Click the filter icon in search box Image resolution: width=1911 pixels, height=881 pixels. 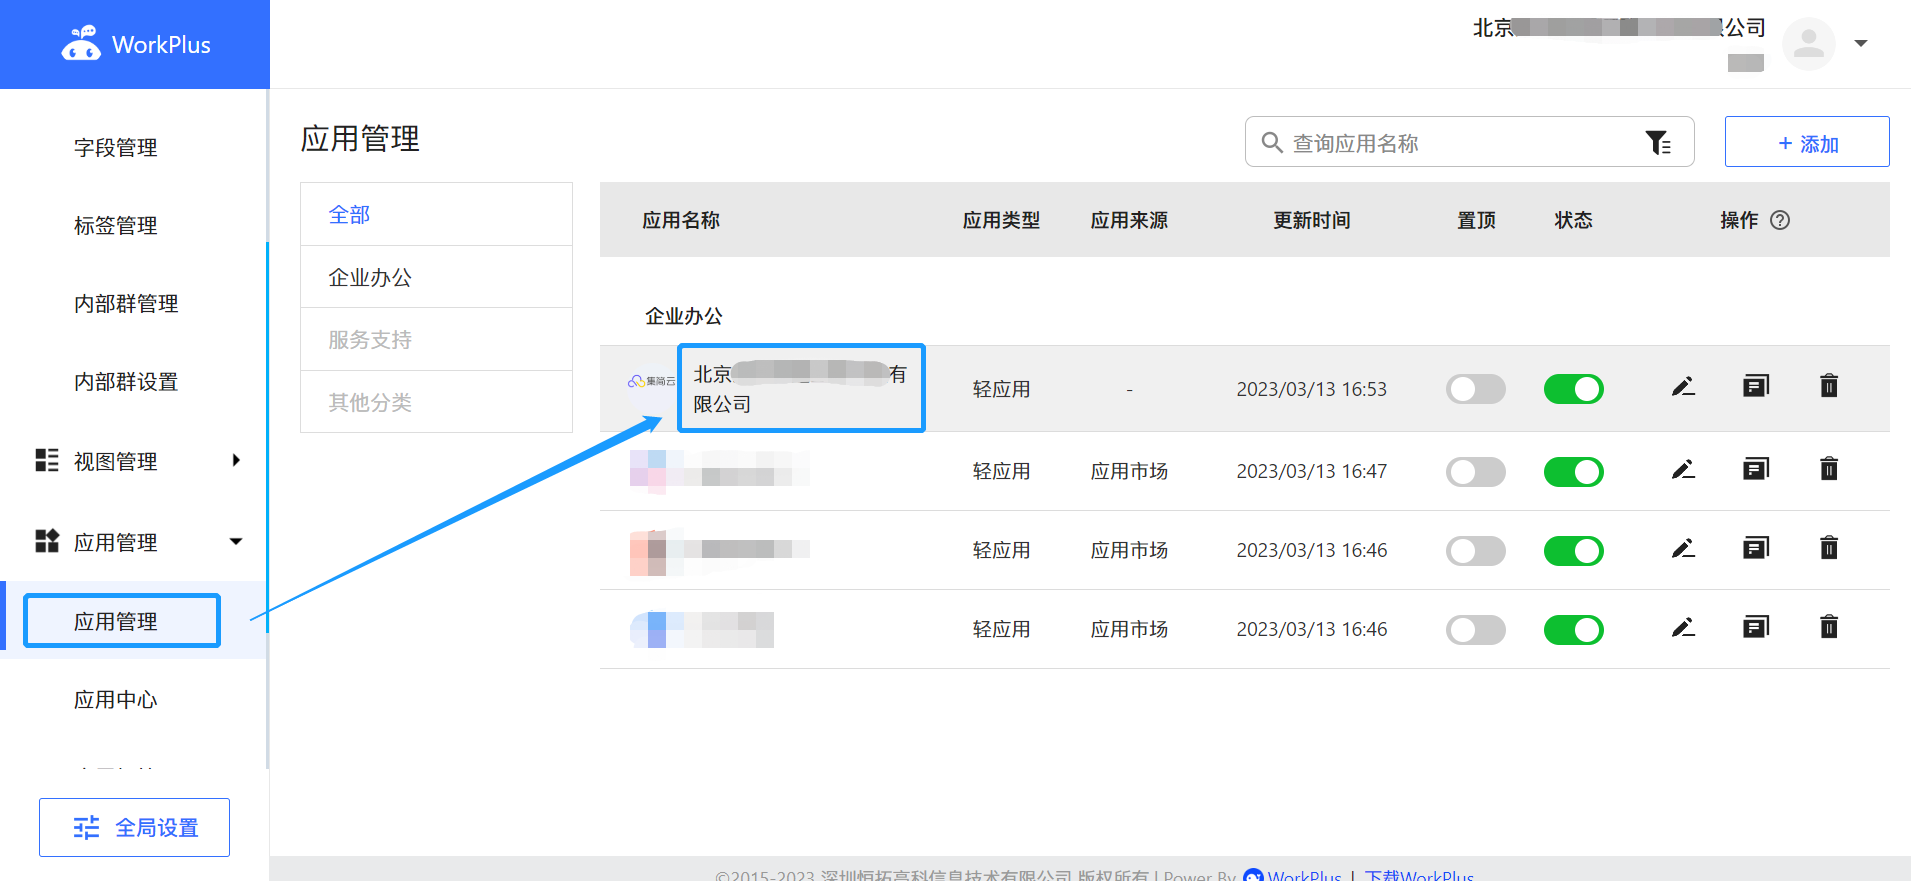pyautogui.click(x=1658, y=143)
